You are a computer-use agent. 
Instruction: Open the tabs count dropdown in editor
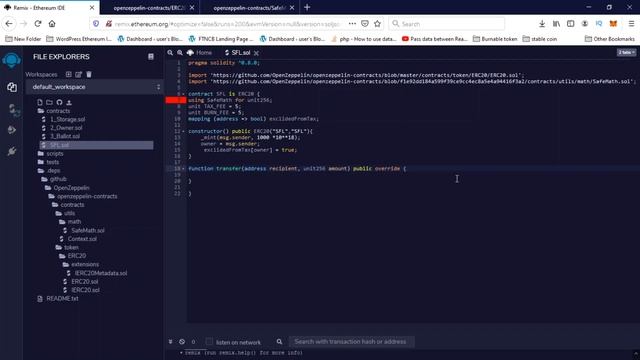[x=626, y=52]
